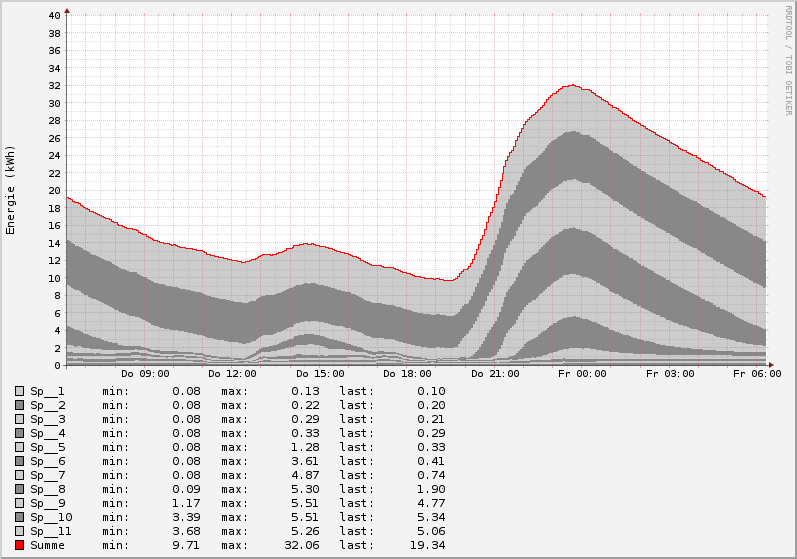Click the 40 tick on the y-axis

(55, 16)
